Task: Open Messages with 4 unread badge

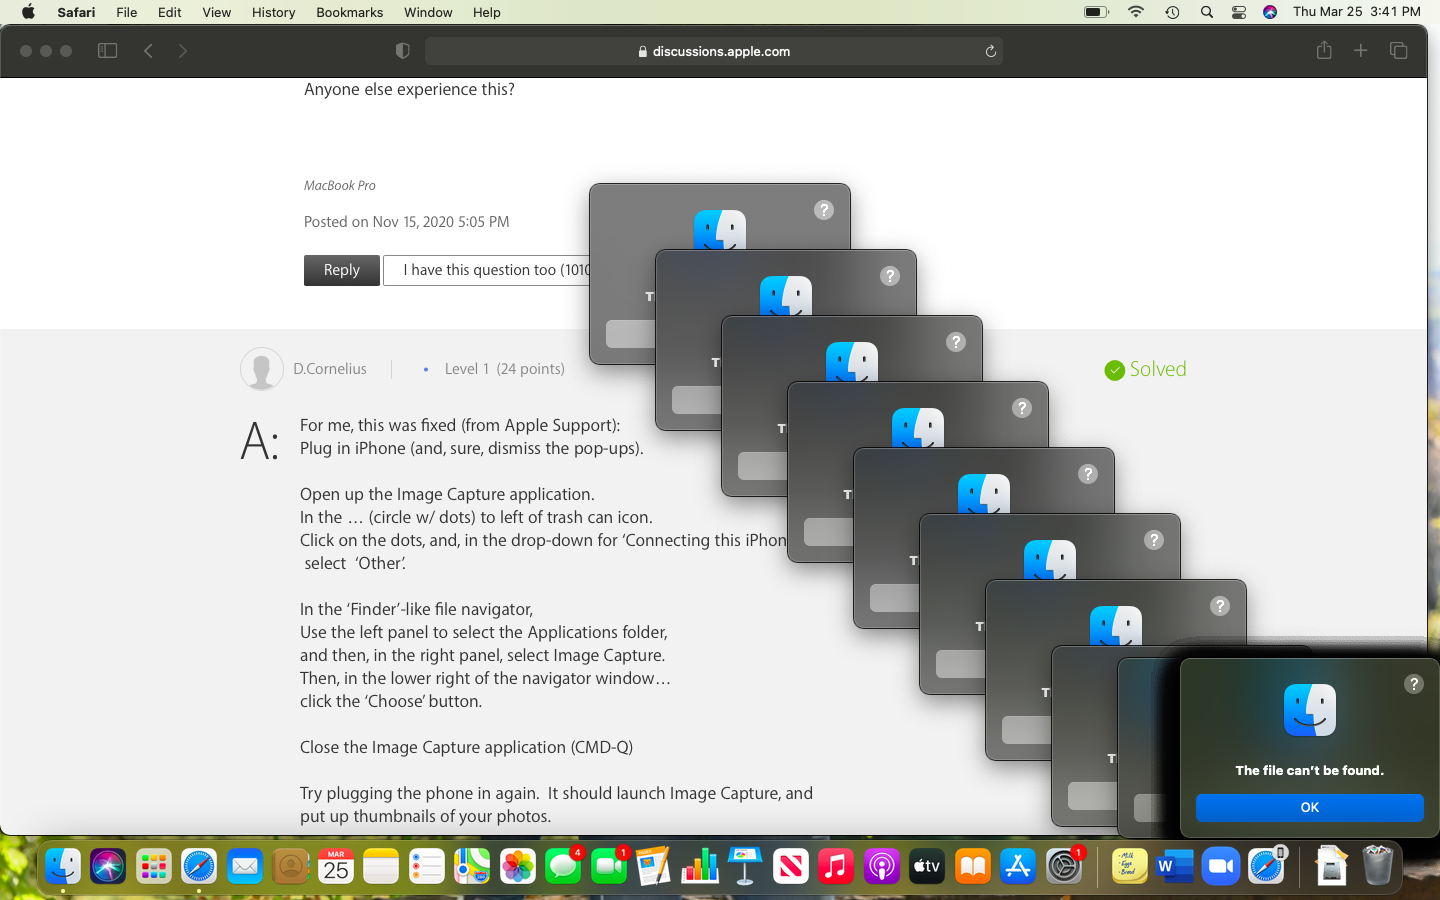Action: 563,866
